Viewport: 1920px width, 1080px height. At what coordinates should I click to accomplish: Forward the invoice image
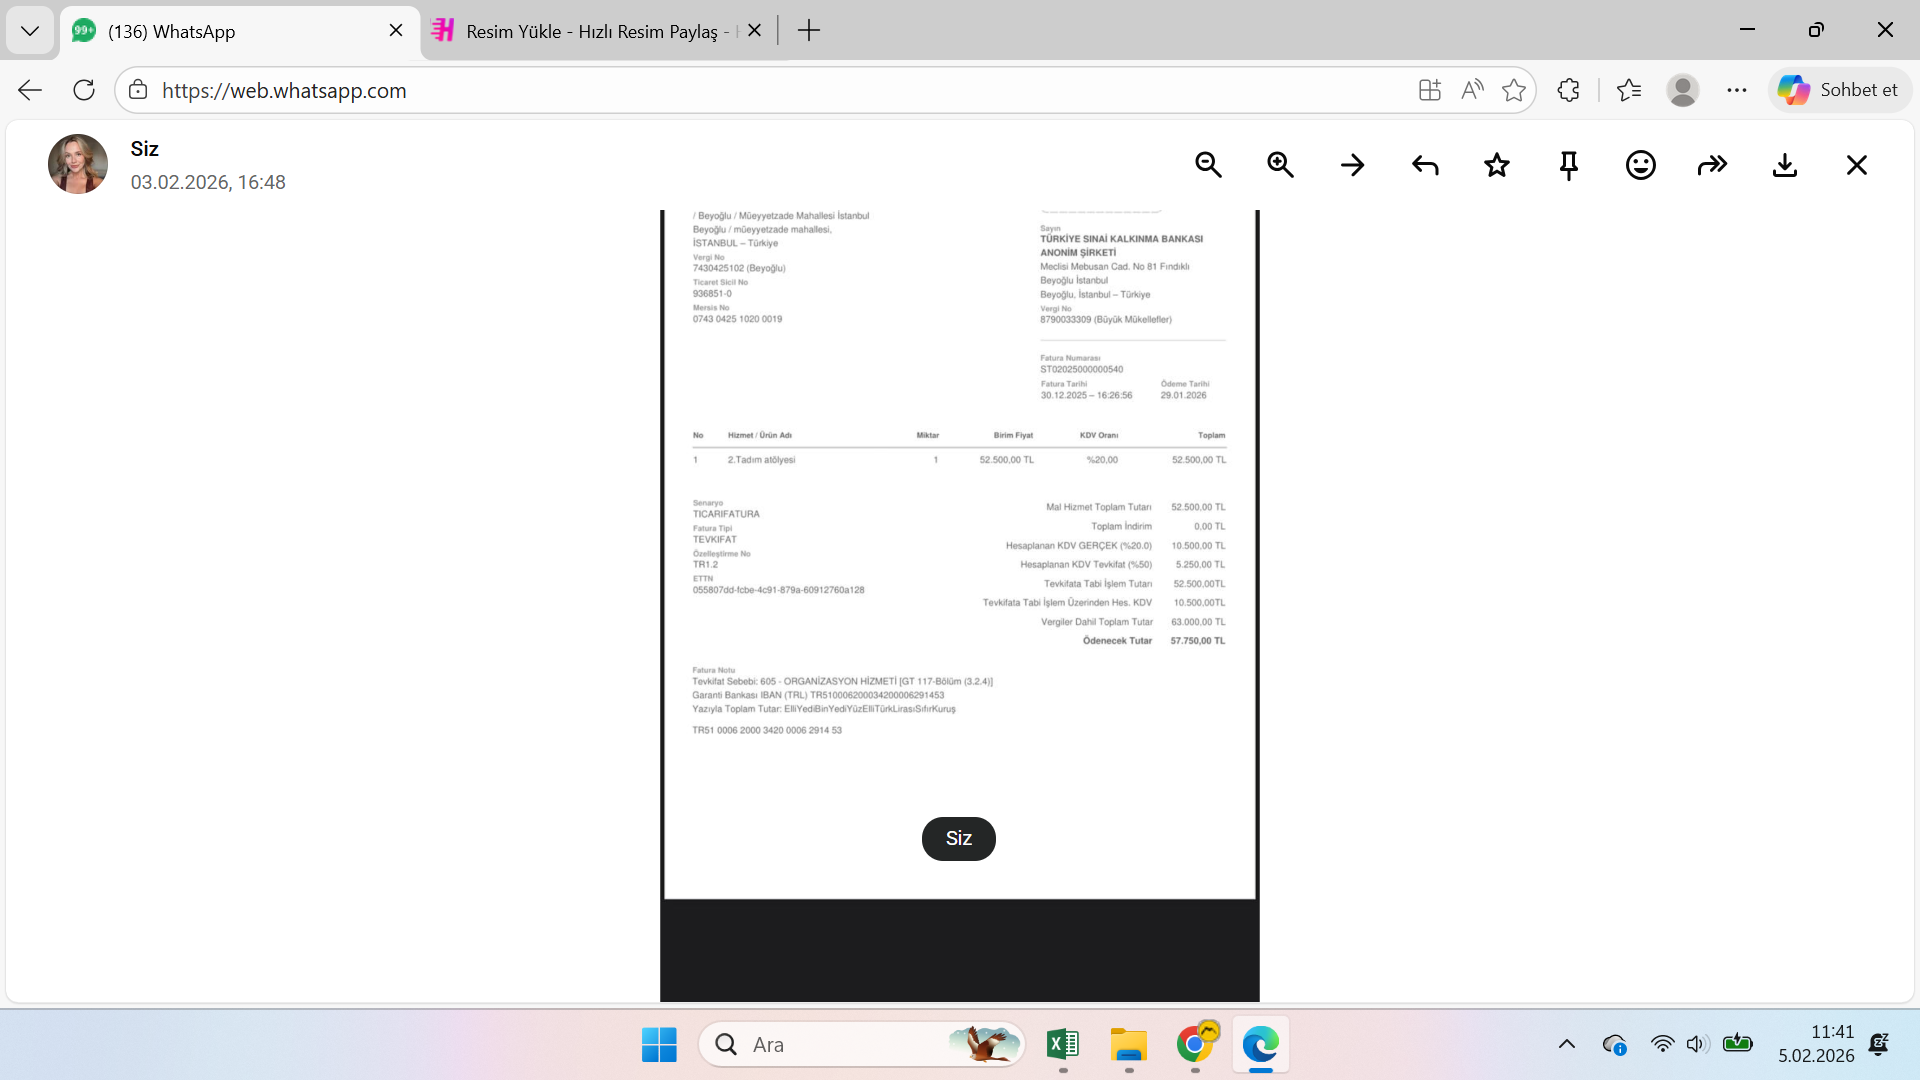[1713, 165]
